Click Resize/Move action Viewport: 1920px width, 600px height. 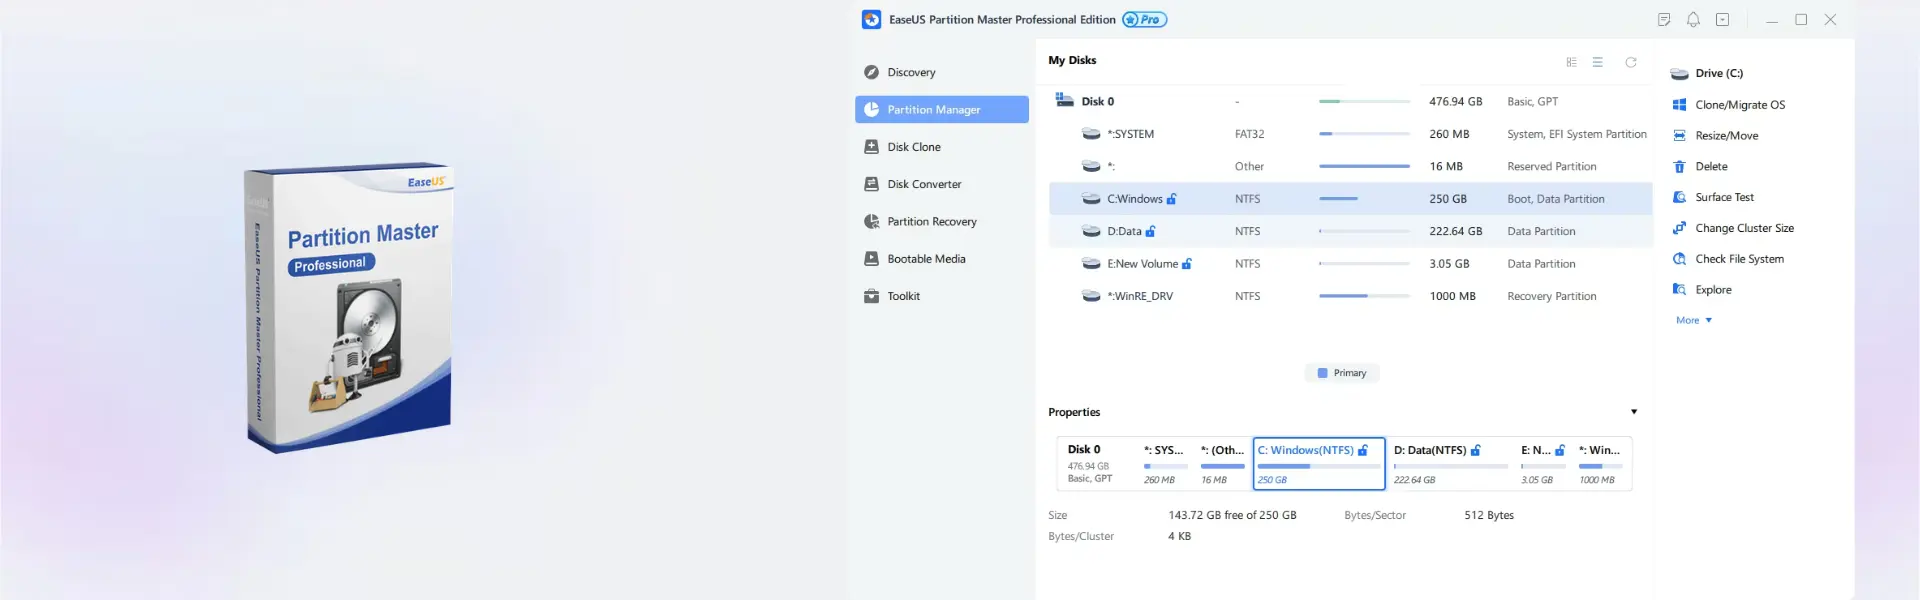point(1726,135)
